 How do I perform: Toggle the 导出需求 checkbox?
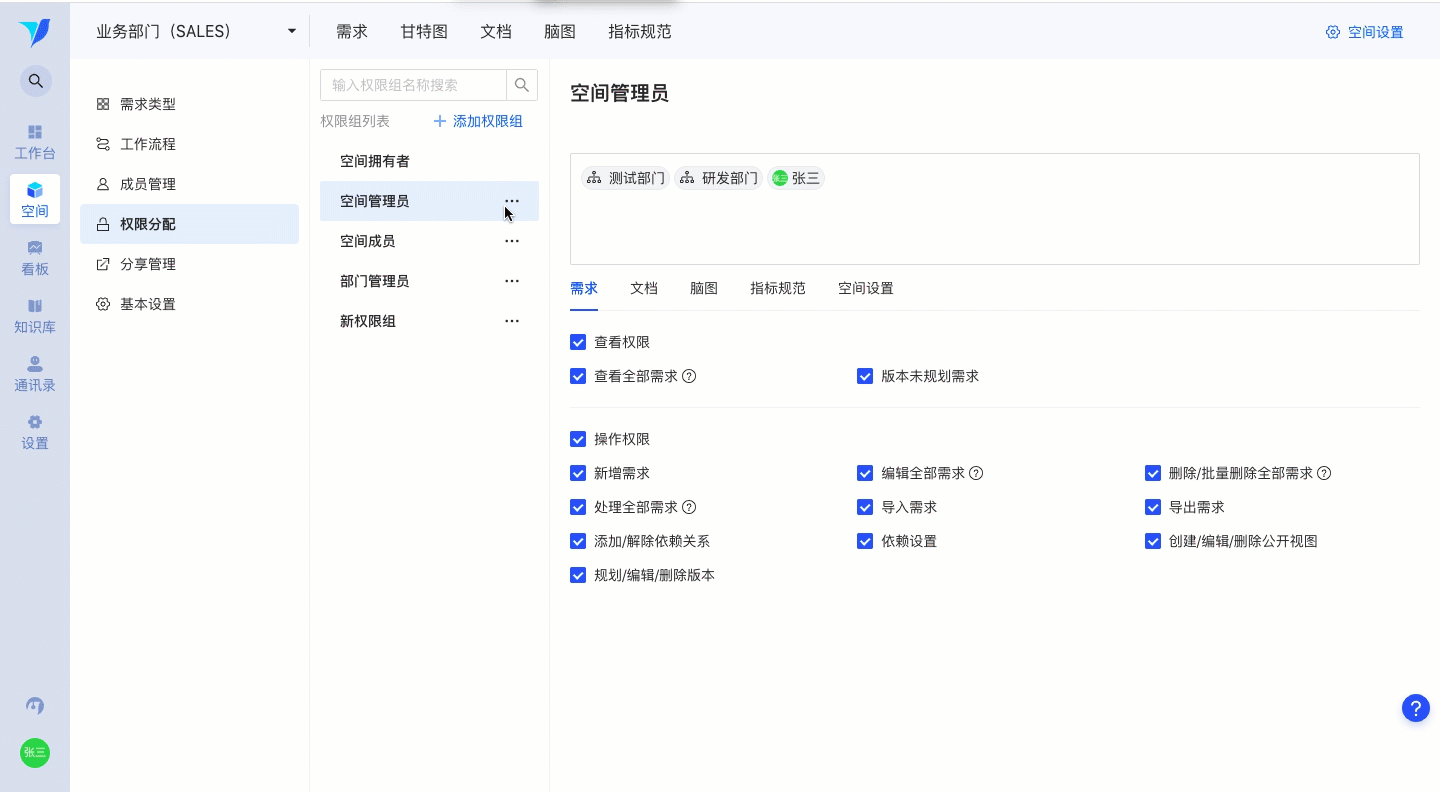coord(1153,507)
